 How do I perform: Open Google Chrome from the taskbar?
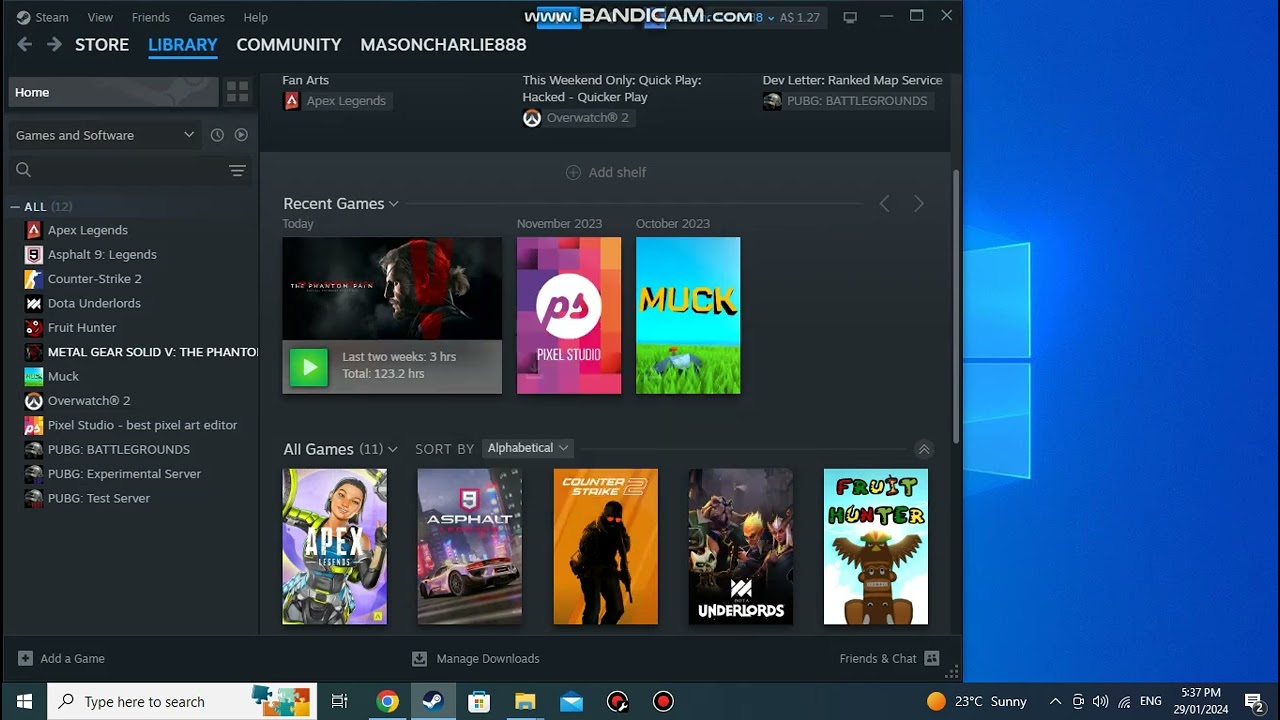[x=387, y=701]
